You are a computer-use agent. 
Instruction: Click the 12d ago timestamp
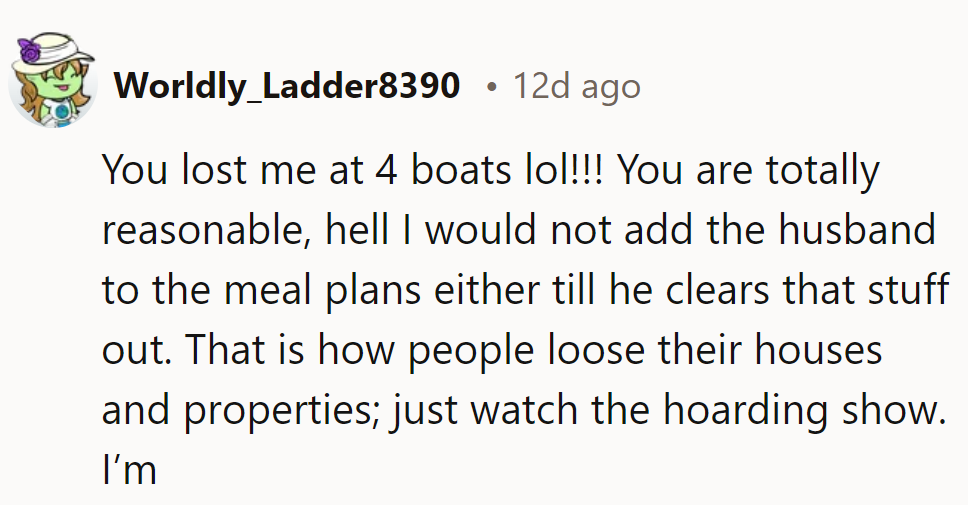(x=577, y=86)
